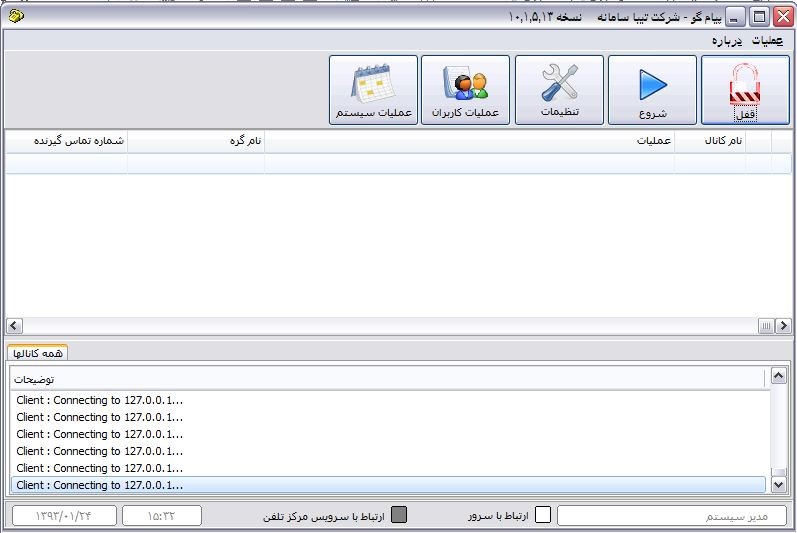The width and height of the screenshot is (797, 533).
Task: Toggle the phone center service connection indicator box
Action: point(399,516)
